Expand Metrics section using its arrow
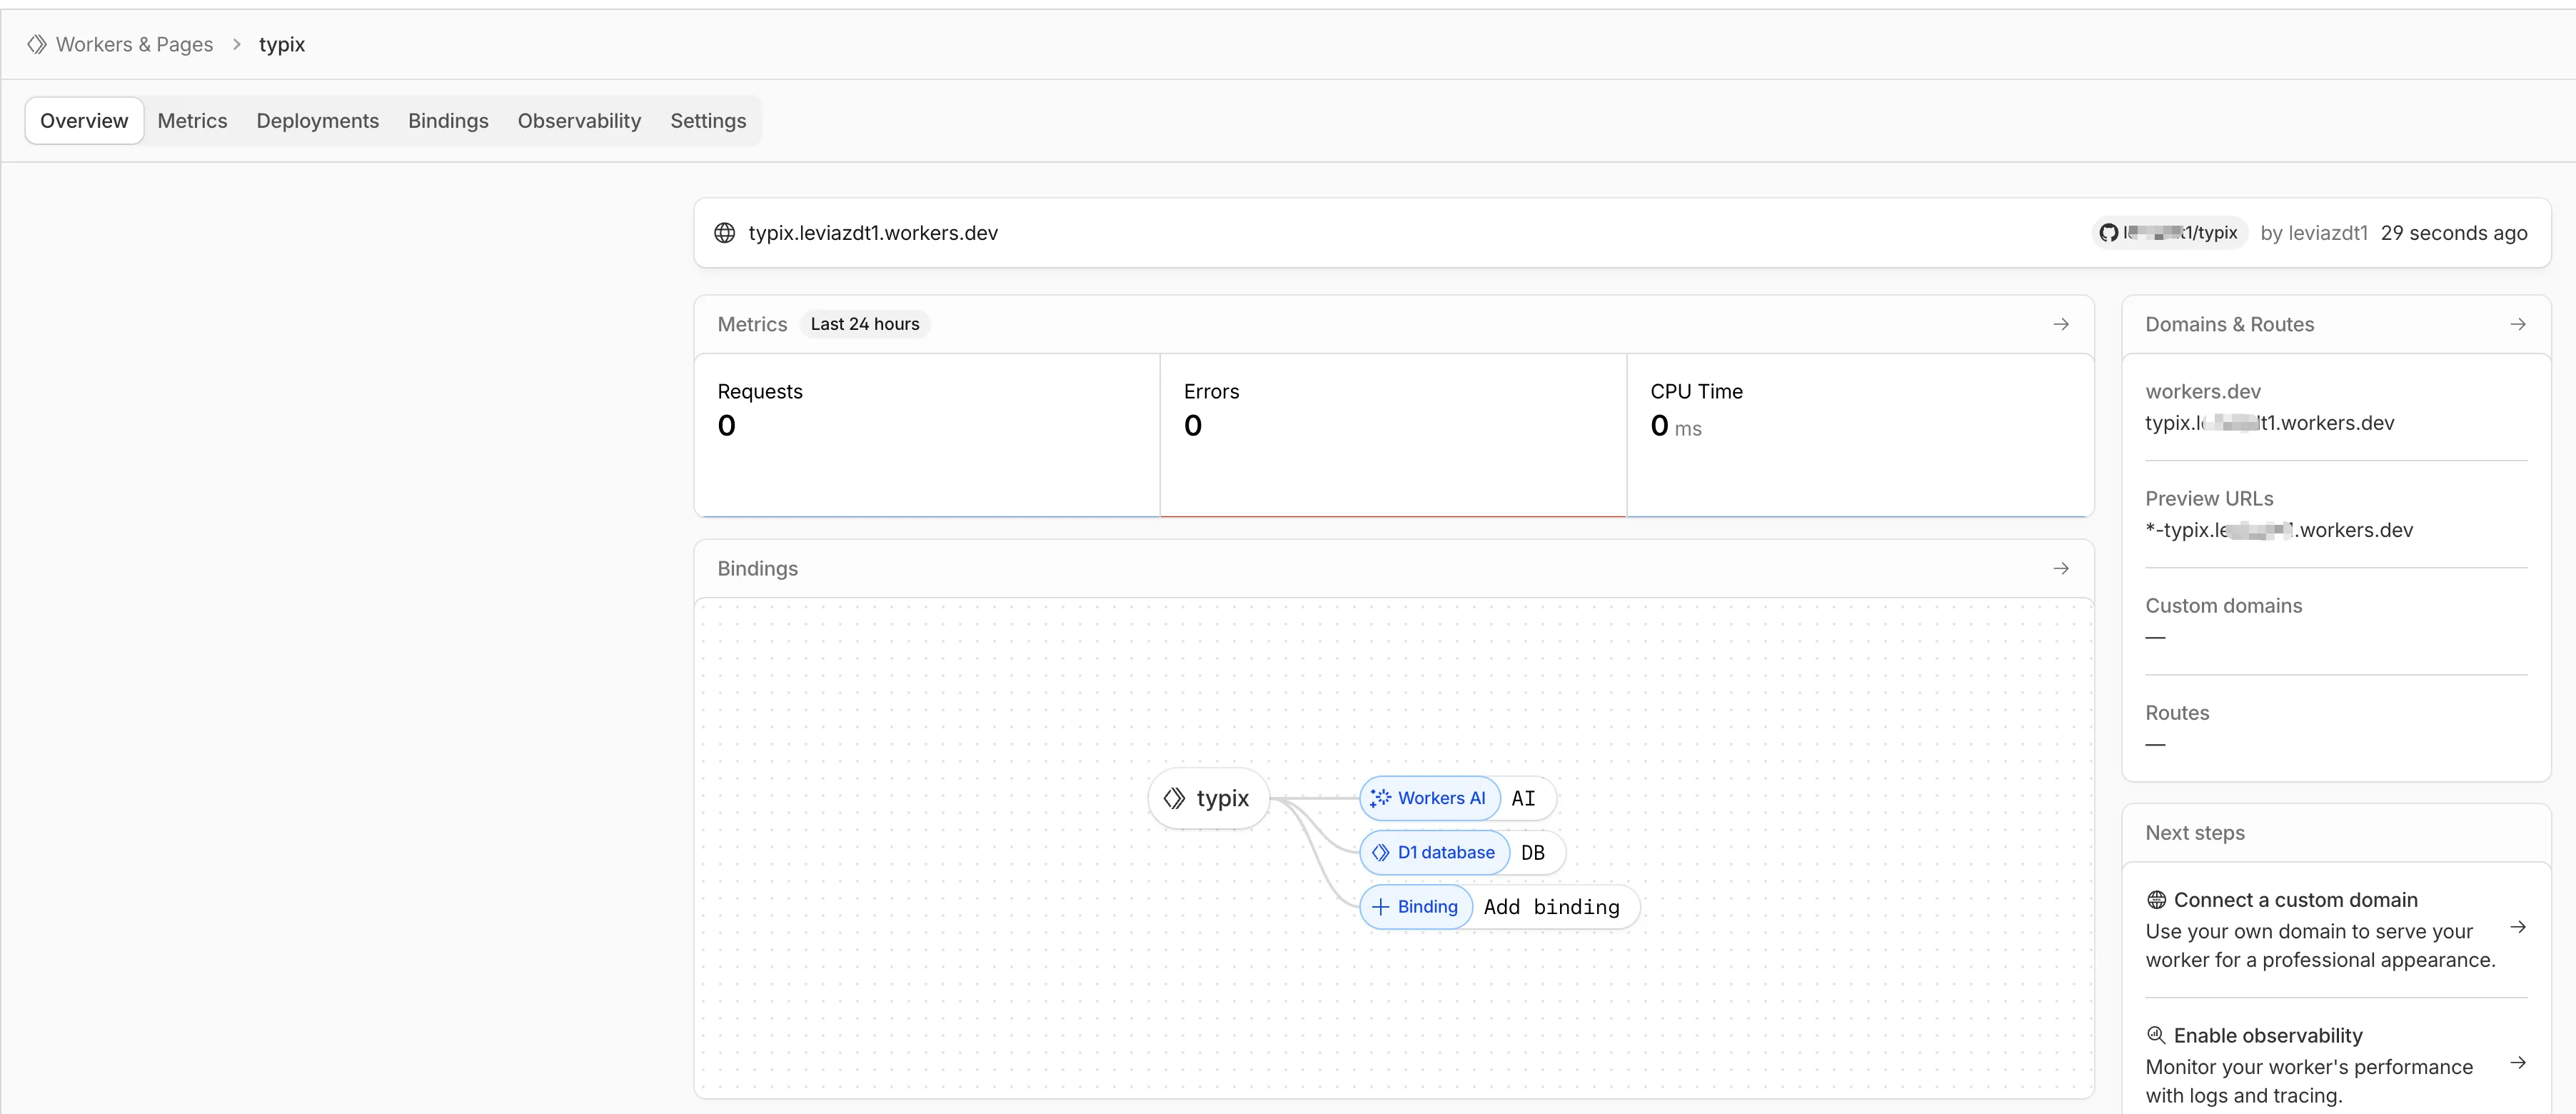 (x=2061, y=324)
